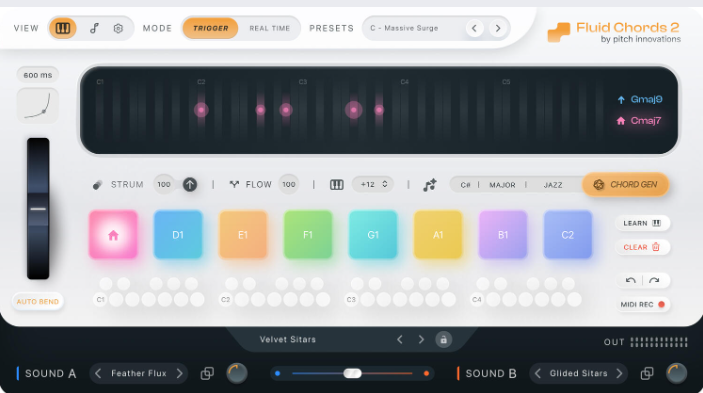Viewport: 703px width, 393px height.
Task: Click the Fluid Chords 2 logo
Action: click(614, 32)
